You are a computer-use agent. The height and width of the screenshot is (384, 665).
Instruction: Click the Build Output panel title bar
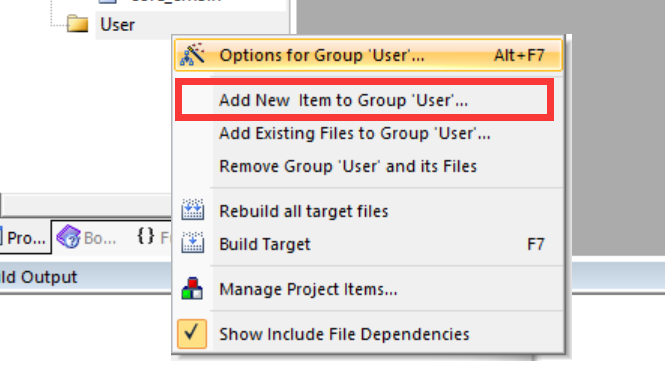85,277
